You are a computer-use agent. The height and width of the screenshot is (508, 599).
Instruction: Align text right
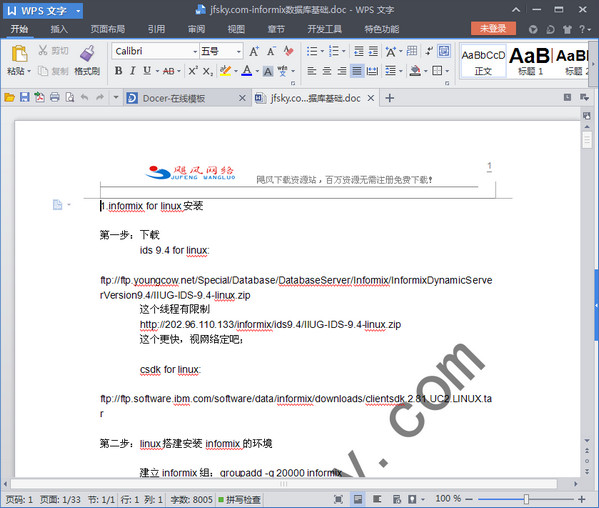coord(342,71)
